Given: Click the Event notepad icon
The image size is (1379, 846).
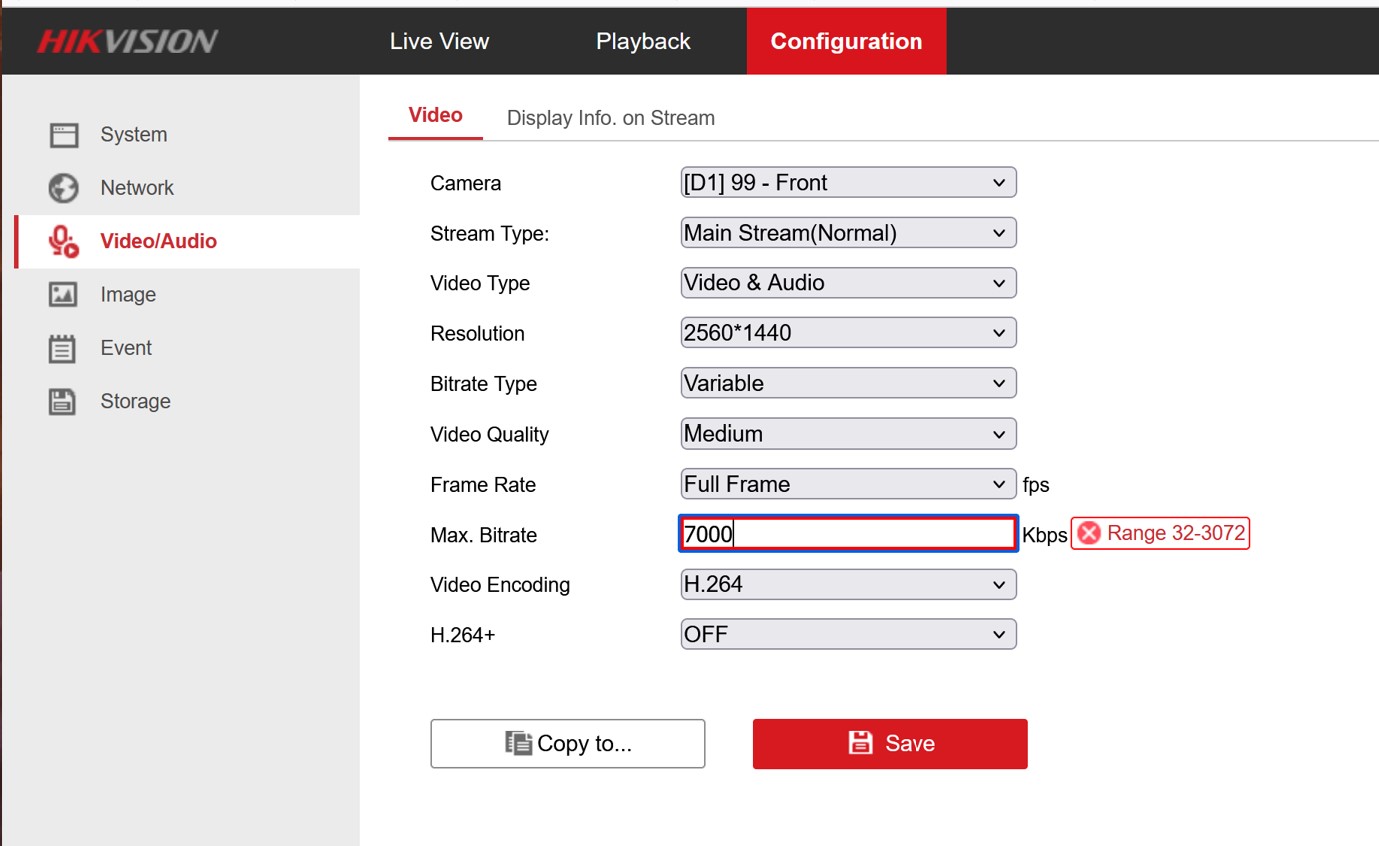Looking at the screenshot, I should pos(63,348).
